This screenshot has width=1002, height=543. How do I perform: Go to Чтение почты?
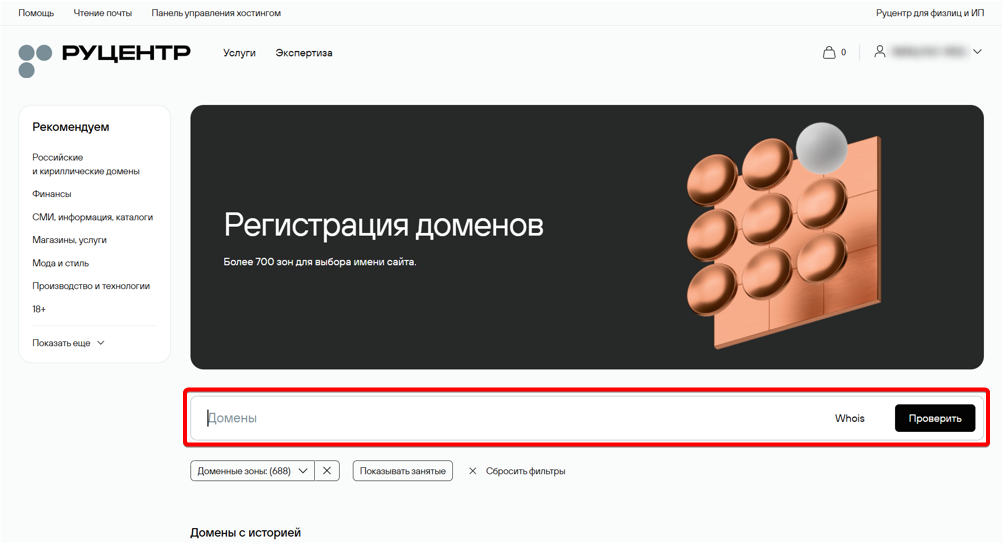coord(102,13)
